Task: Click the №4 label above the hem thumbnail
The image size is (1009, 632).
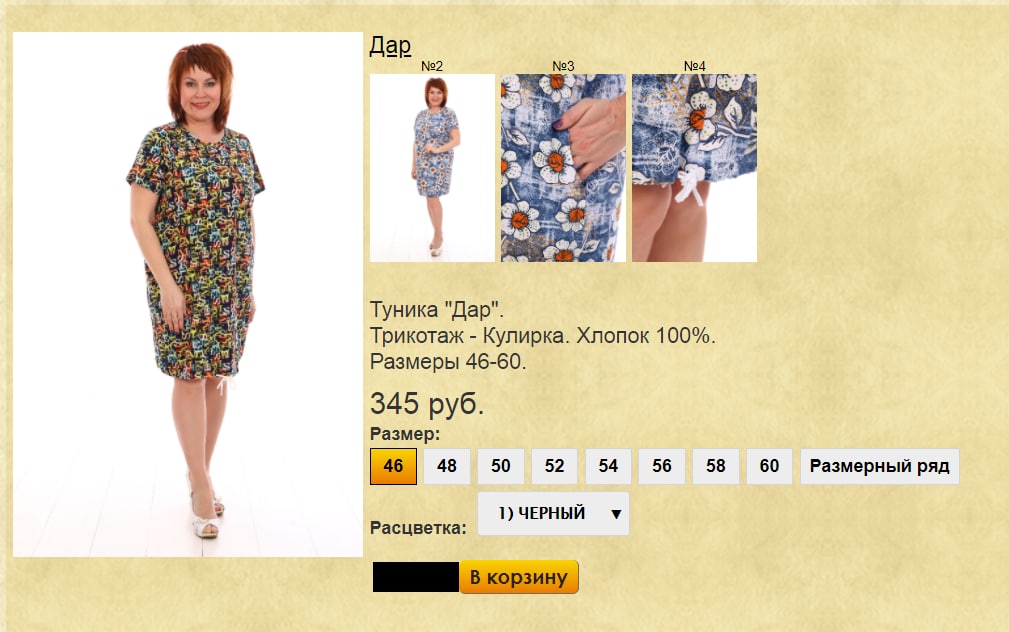Action: coord(694,66)
